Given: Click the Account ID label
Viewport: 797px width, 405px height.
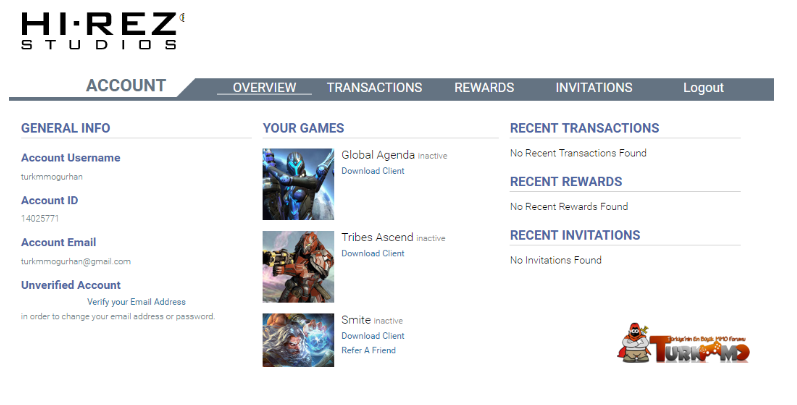Looking at the screenshot, I should [x=49, y=200].
